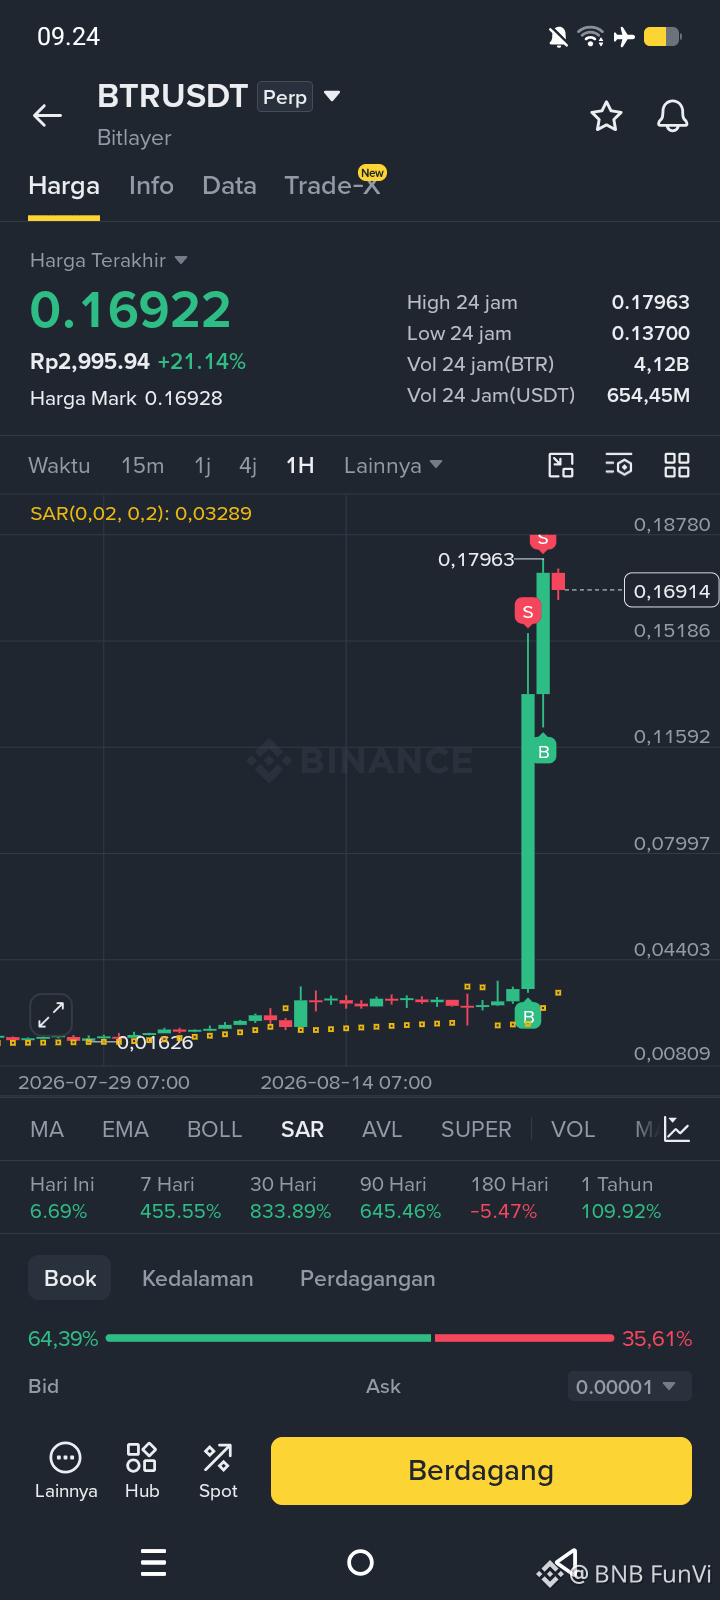Image resolution: width=720 pixels, height=1600 pixels.
Task: Tap the upper B buy marker on chart
Action: coord(544,750)
